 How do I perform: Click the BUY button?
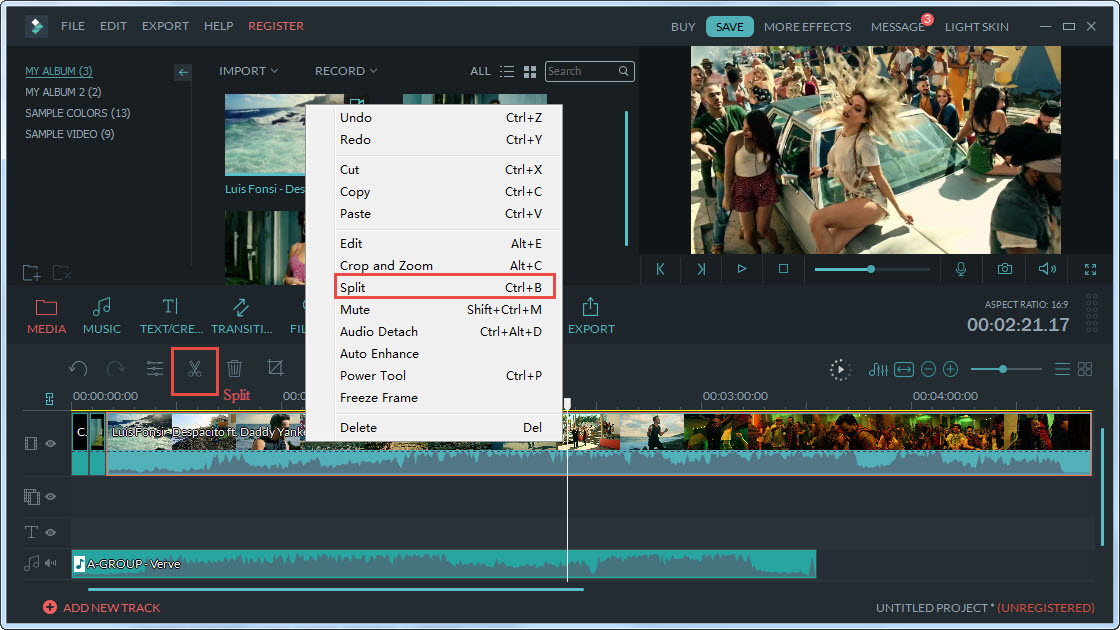[x=683, y=26]
